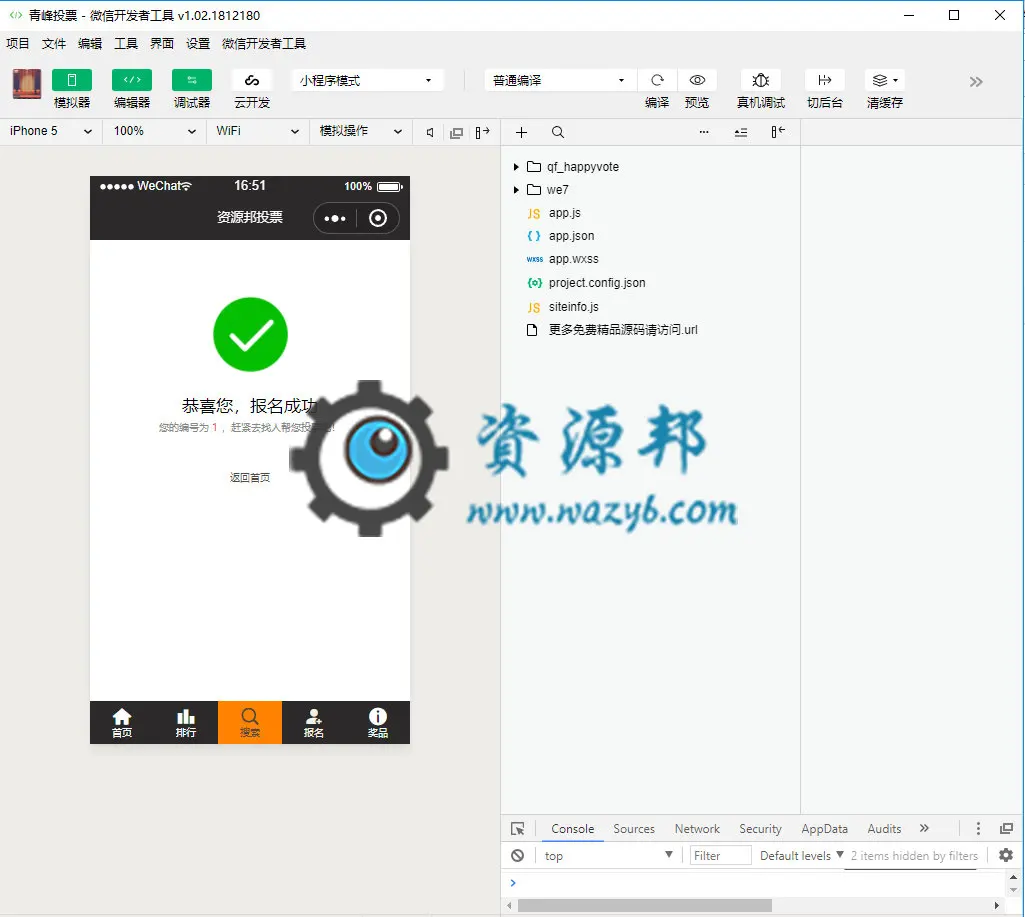Expand the toolbar overflow chevrons

(976, 82)
